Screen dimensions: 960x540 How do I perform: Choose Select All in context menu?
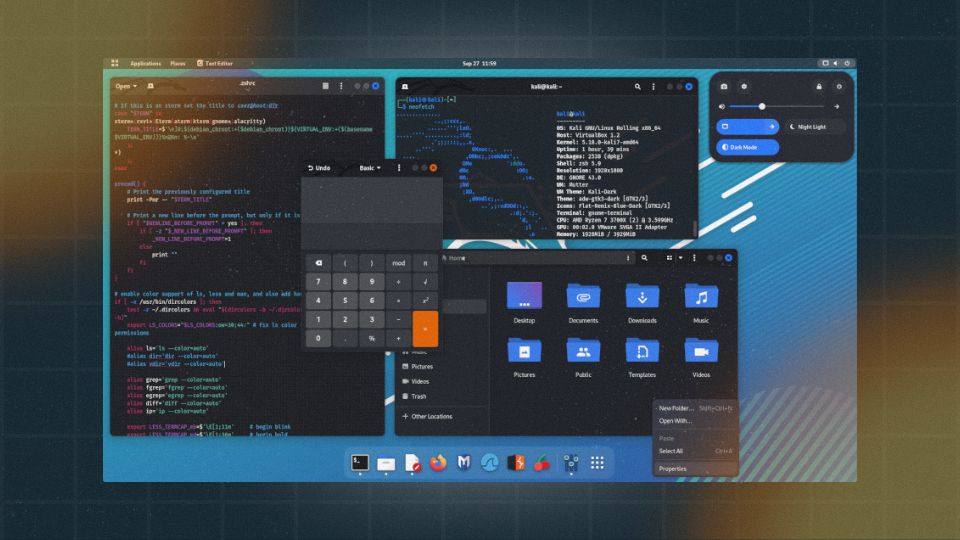(x=695, y=451)
